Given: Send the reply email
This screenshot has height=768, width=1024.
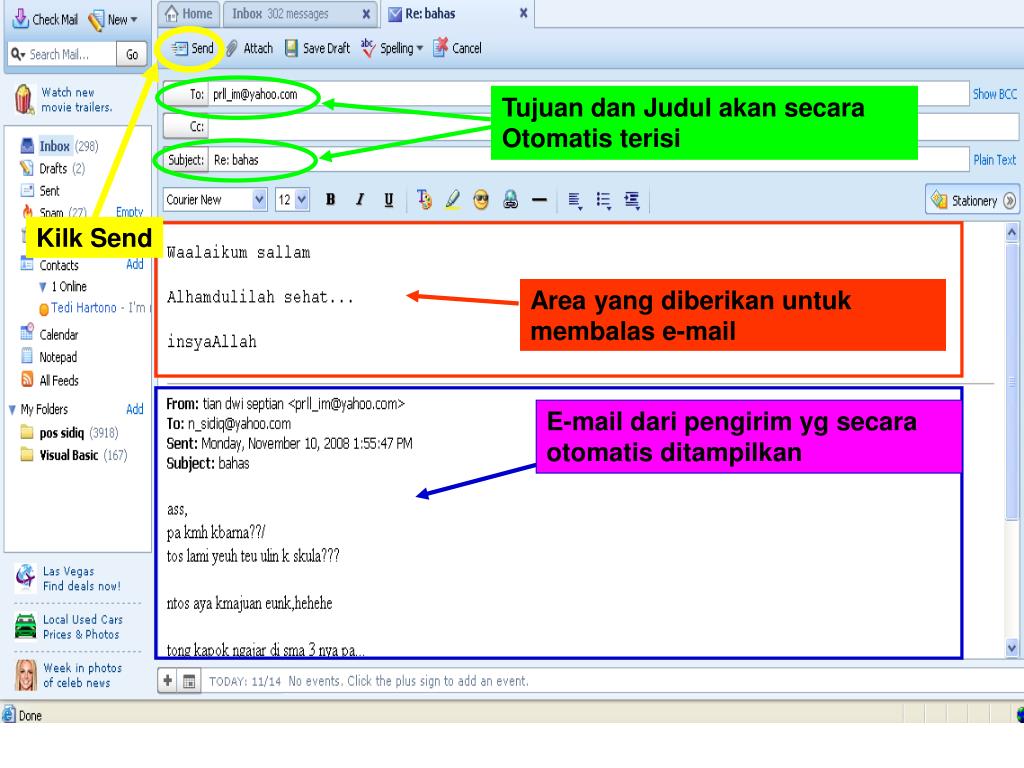Looking at the screenshot, I should [x=193, y=48].
